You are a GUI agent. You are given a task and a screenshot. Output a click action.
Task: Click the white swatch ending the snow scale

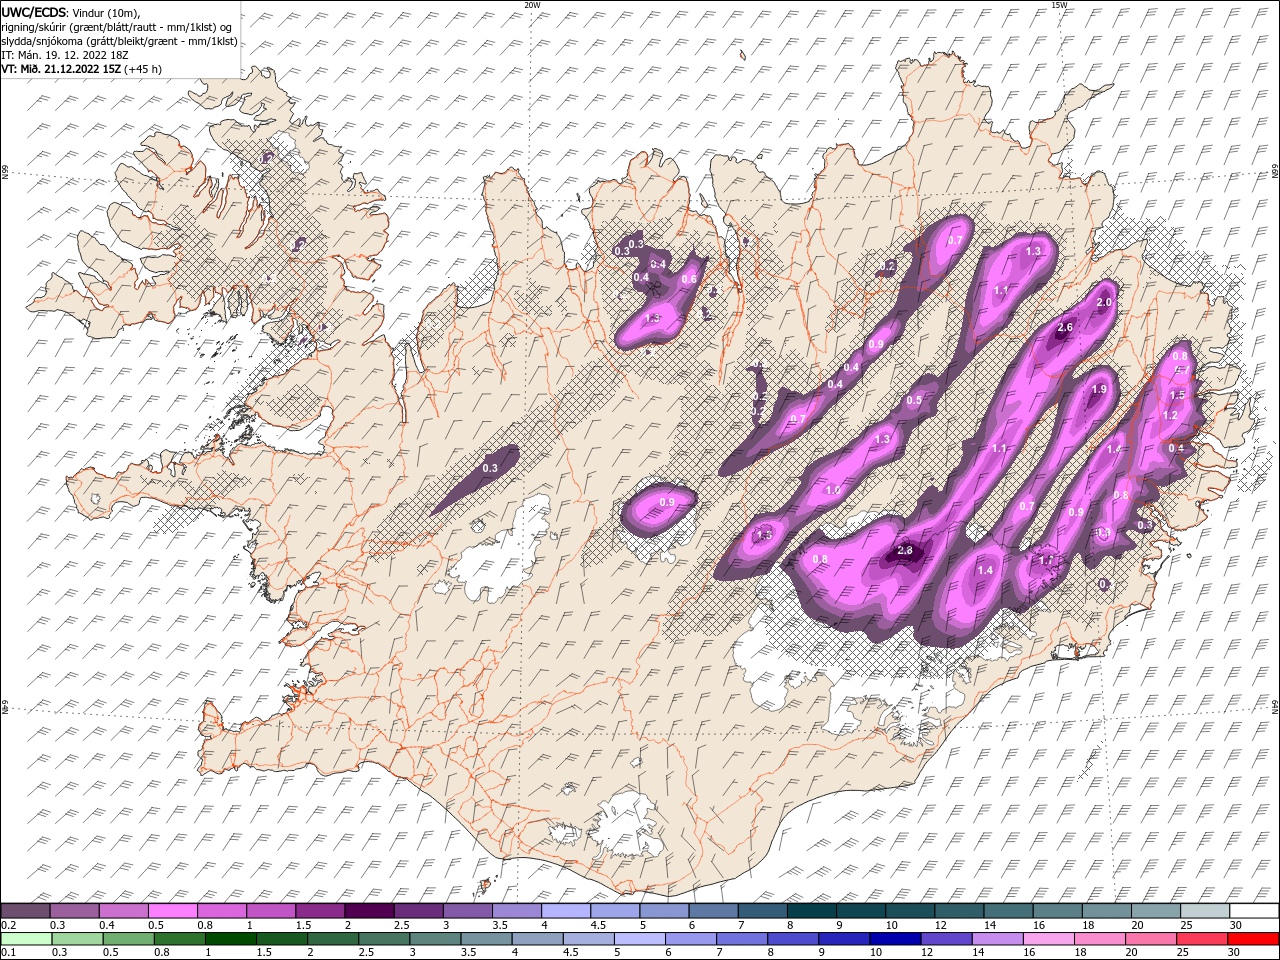pos(1253,911)
